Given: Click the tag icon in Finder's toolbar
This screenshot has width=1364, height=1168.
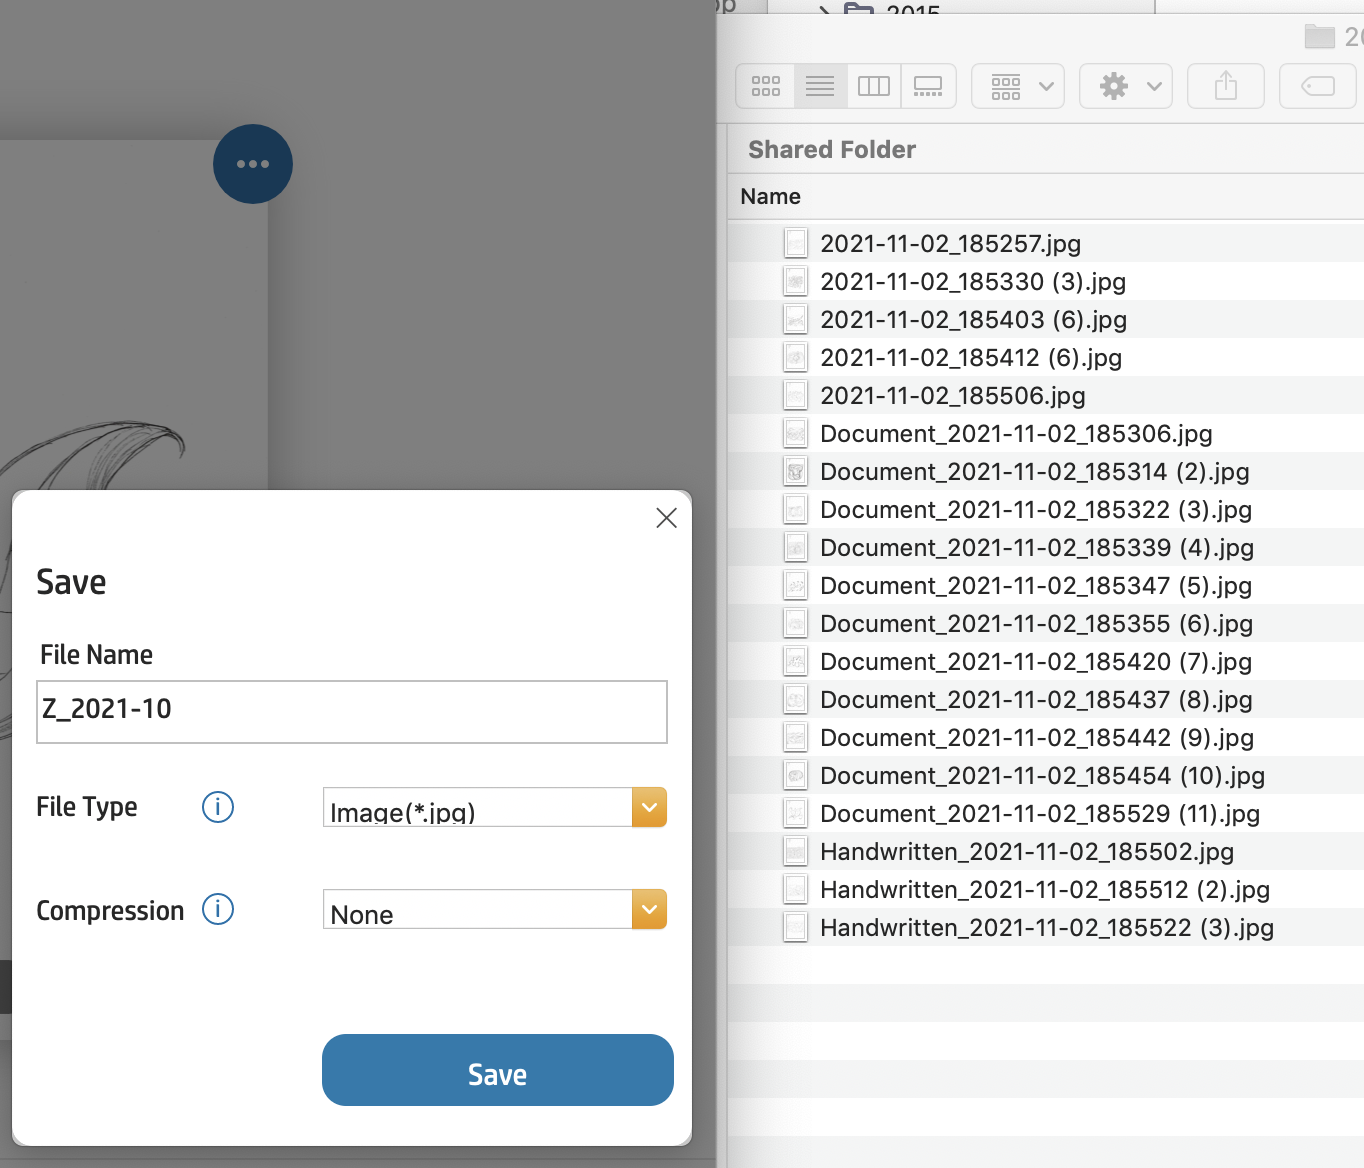Looking at the screenshot, I should (1317, 86).
